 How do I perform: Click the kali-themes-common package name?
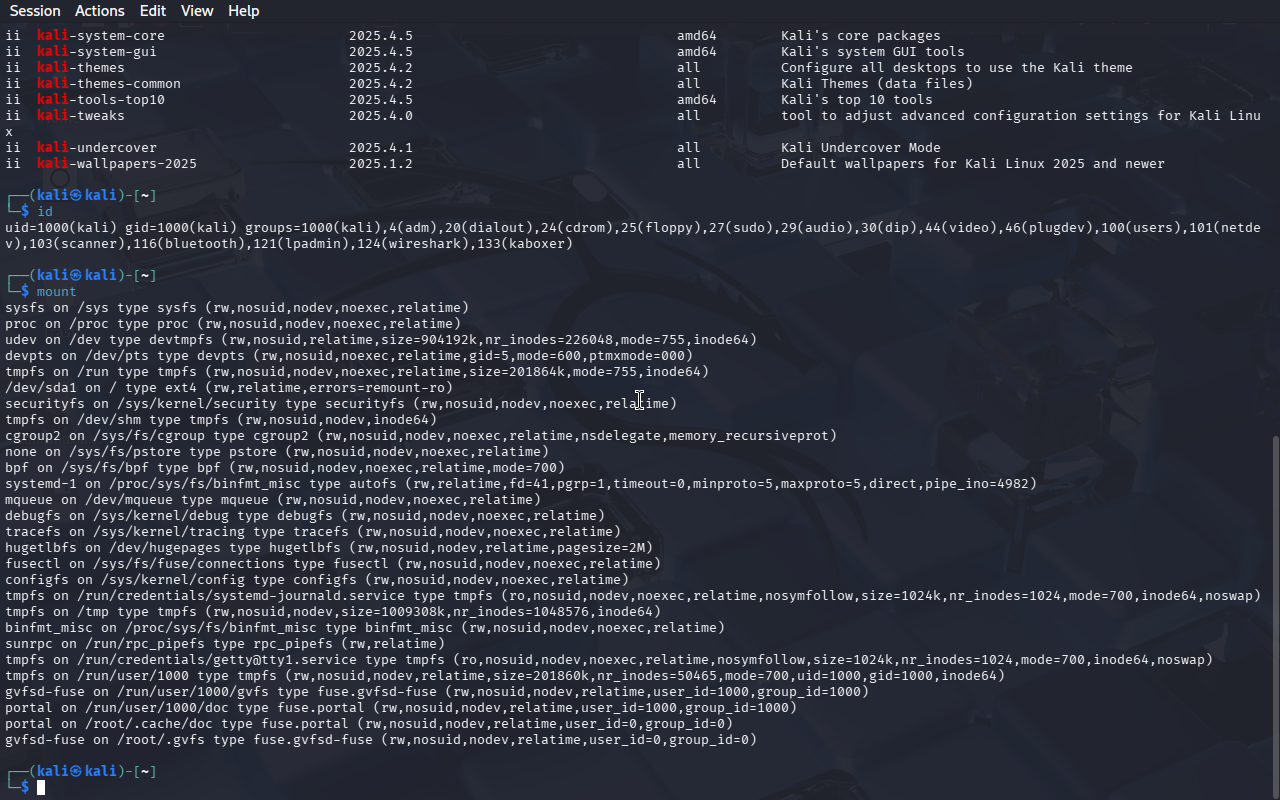click(109, 84)
